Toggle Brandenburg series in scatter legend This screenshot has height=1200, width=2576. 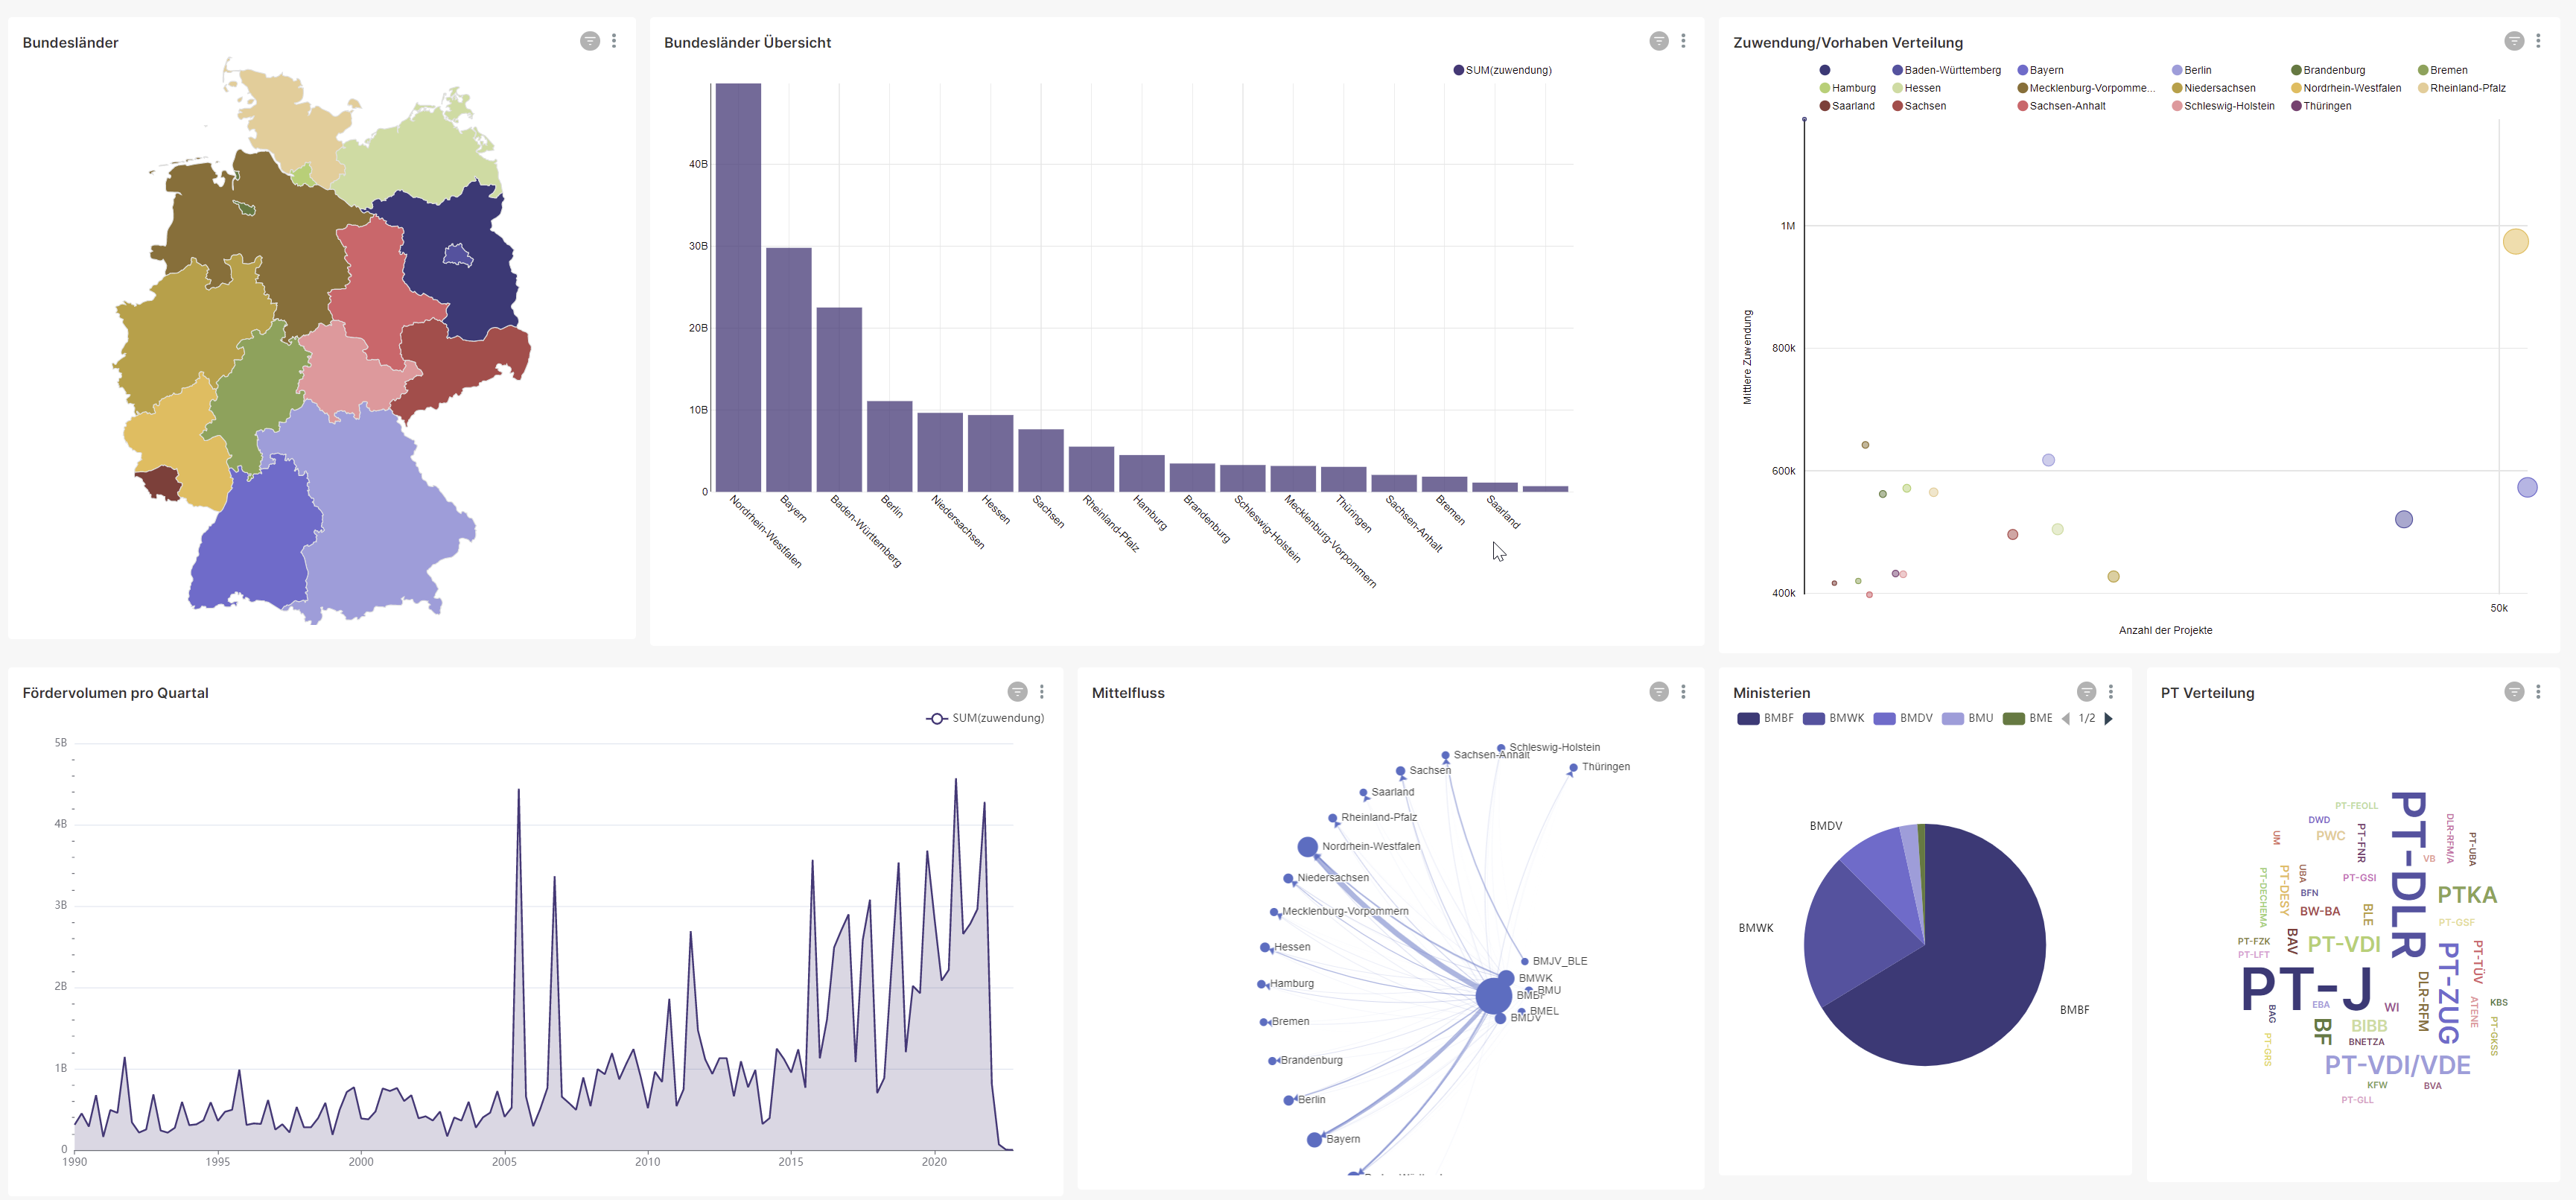tap(2328, 70)
